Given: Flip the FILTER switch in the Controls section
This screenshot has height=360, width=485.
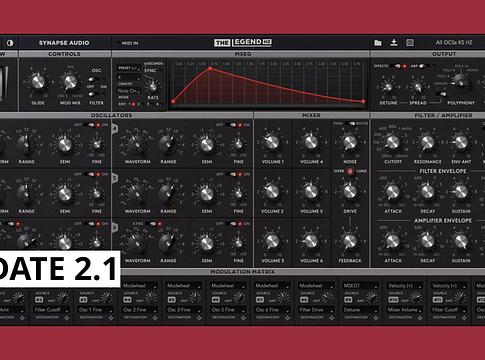Looking at the screenshot, I should [94, 94].
